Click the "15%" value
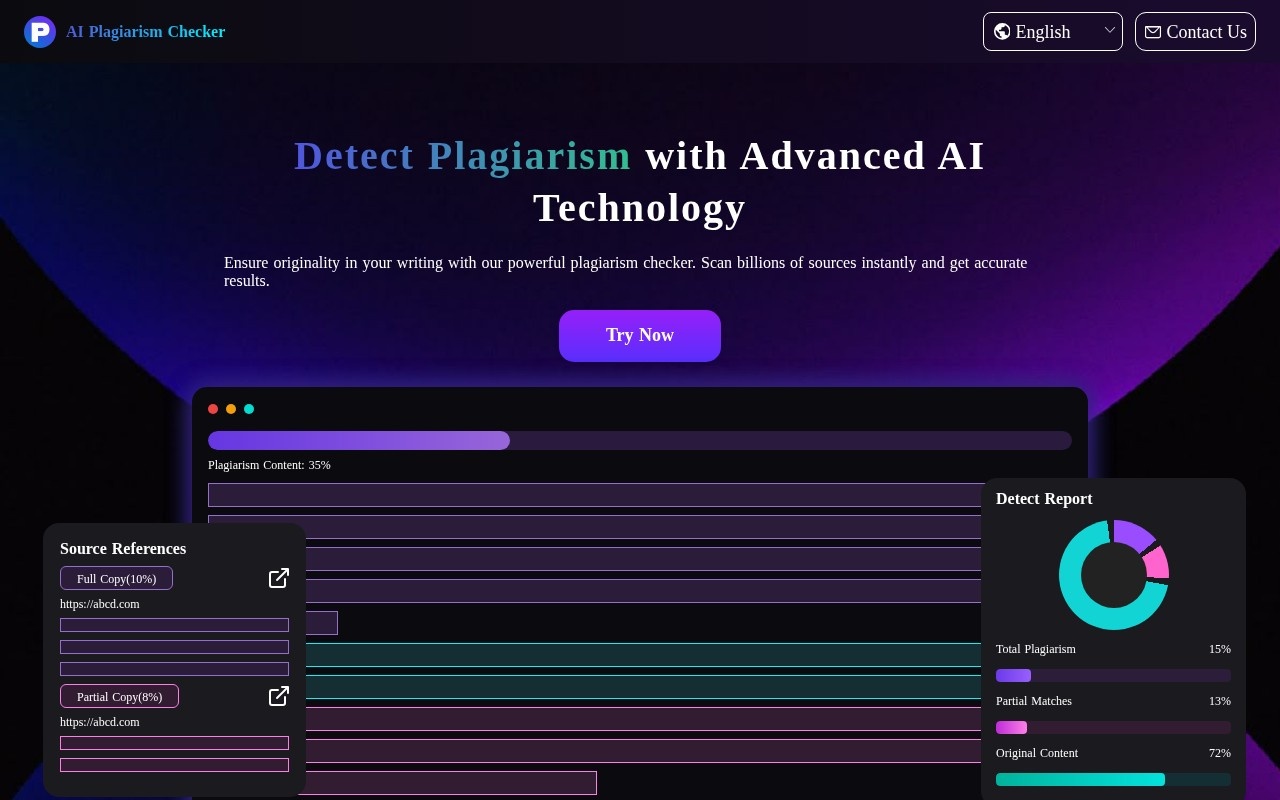 [1220, 649]
